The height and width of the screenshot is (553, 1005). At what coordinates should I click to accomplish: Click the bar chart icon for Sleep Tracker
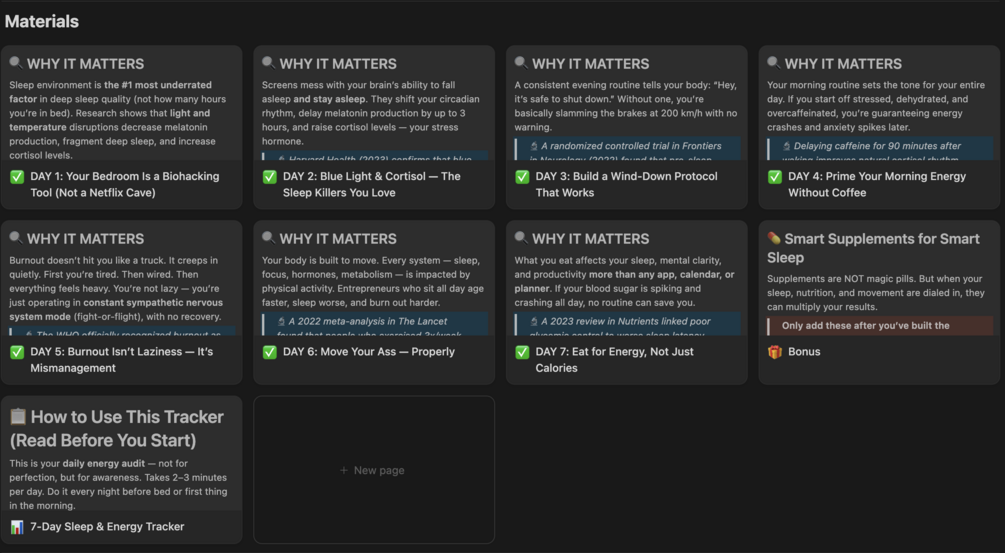click(x=17, y=527)
